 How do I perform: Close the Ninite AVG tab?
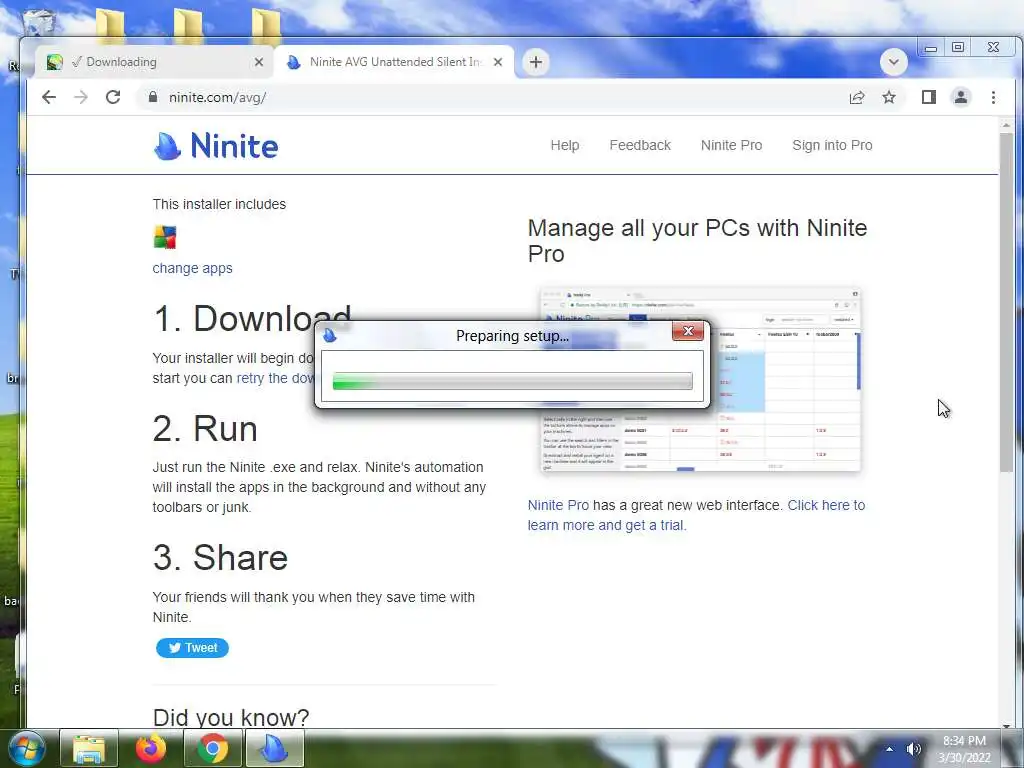pyautogui.click(x=498, y=62)
